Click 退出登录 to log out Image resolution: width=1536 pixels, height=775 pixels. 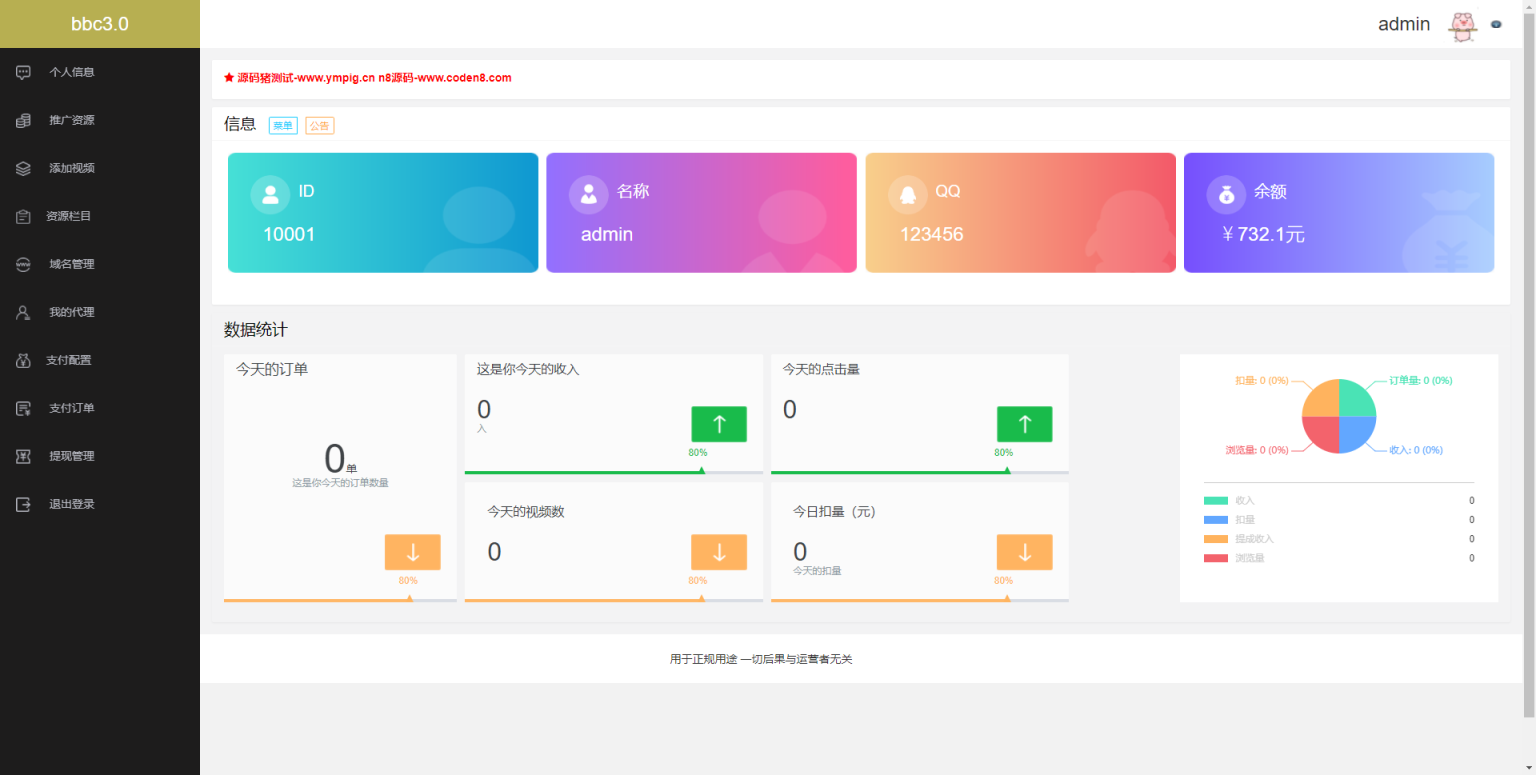pos(23,504)
